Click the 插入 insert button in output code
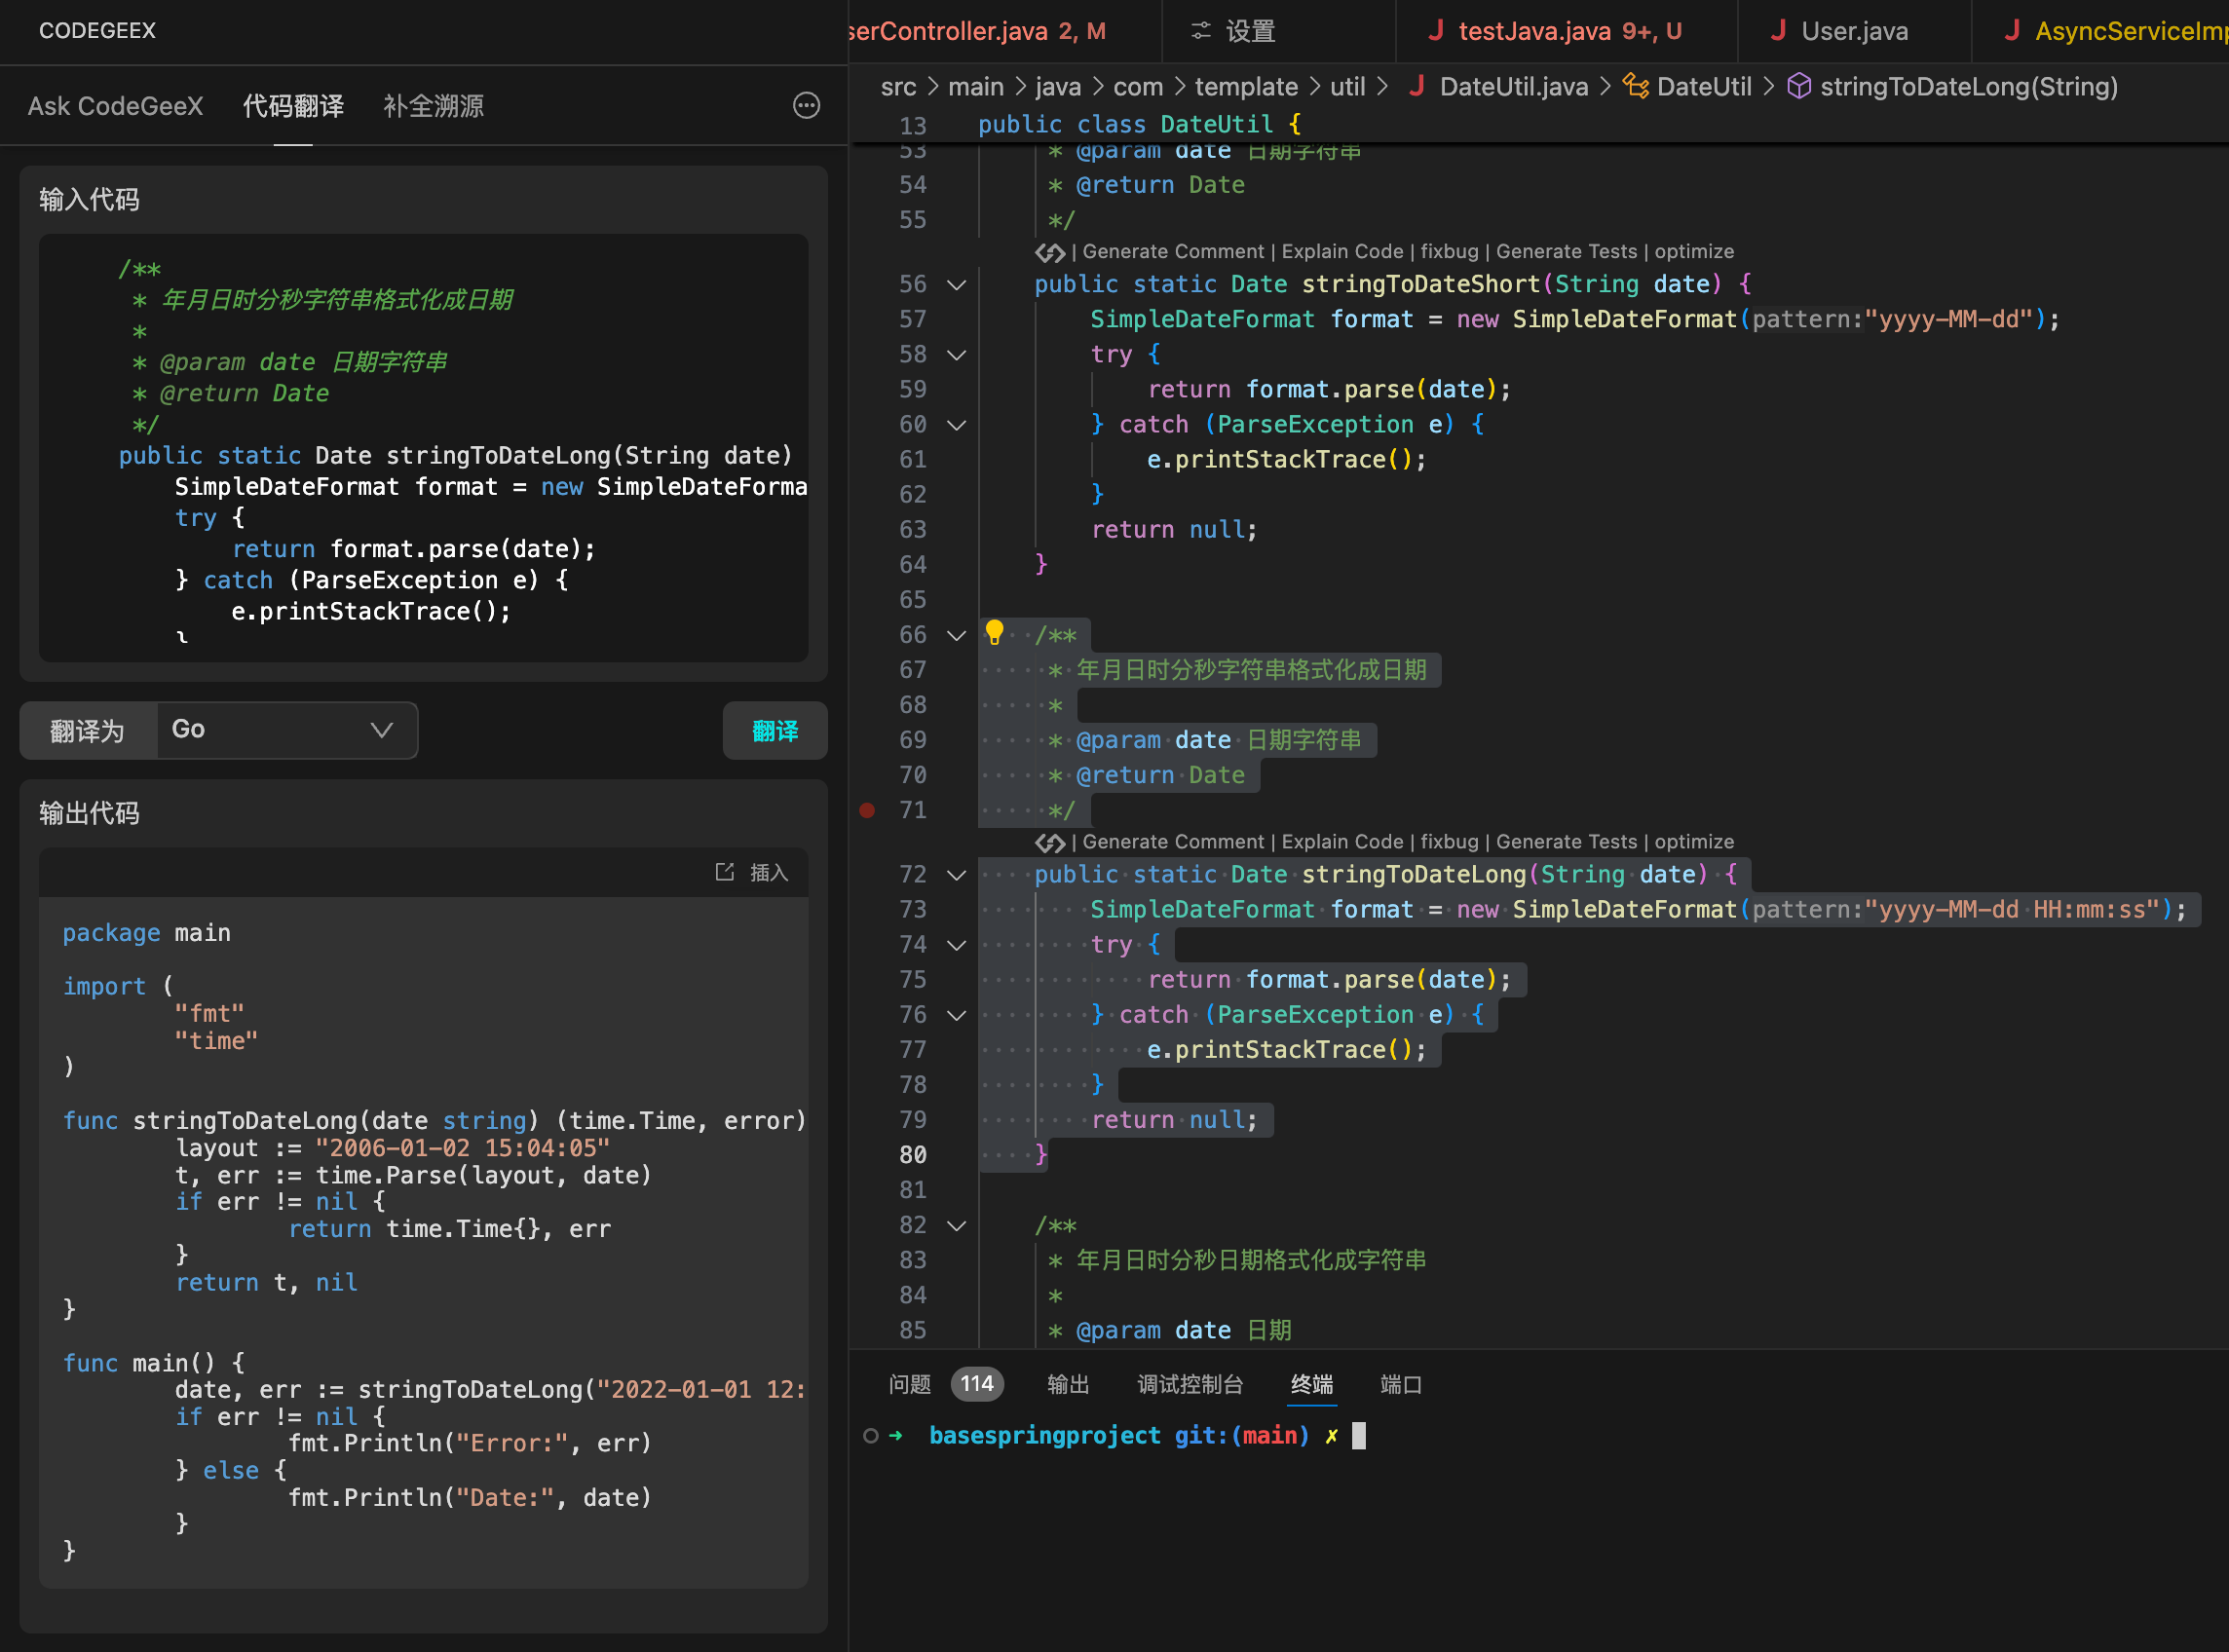Viewport: 2229px width, 1652px height. pyautogui.click(x=752, y=872)
